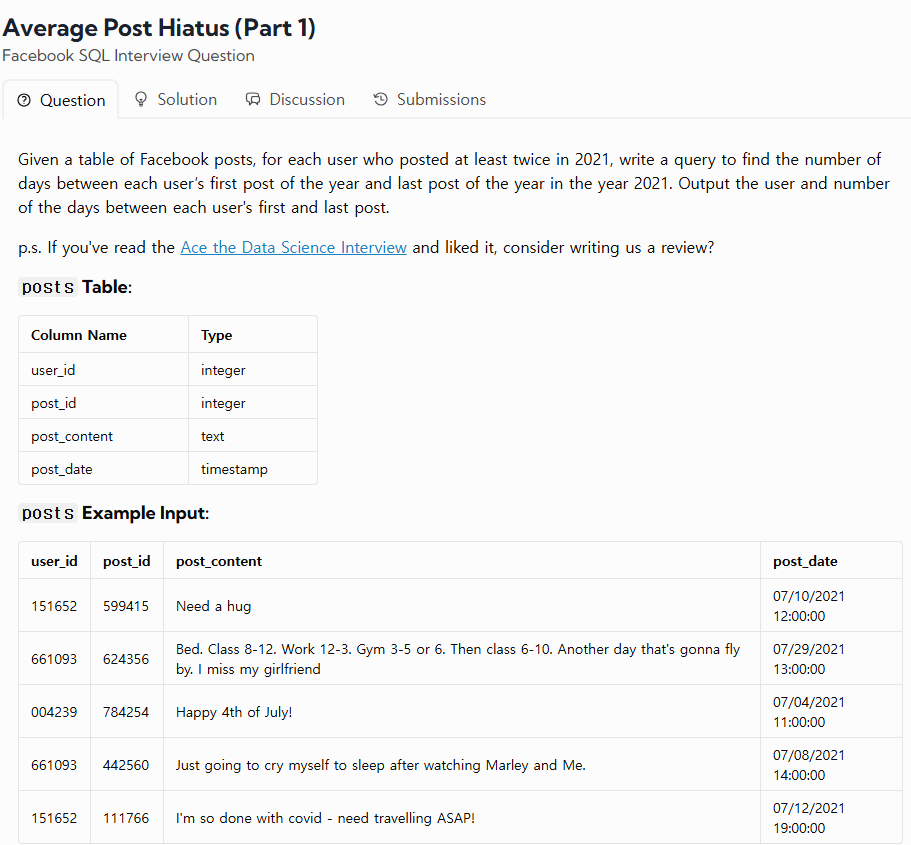Image resolution: width=911 pixels, height=845 pixels.
Task: Click the post_date header in example input
Action: pos(831,561)
